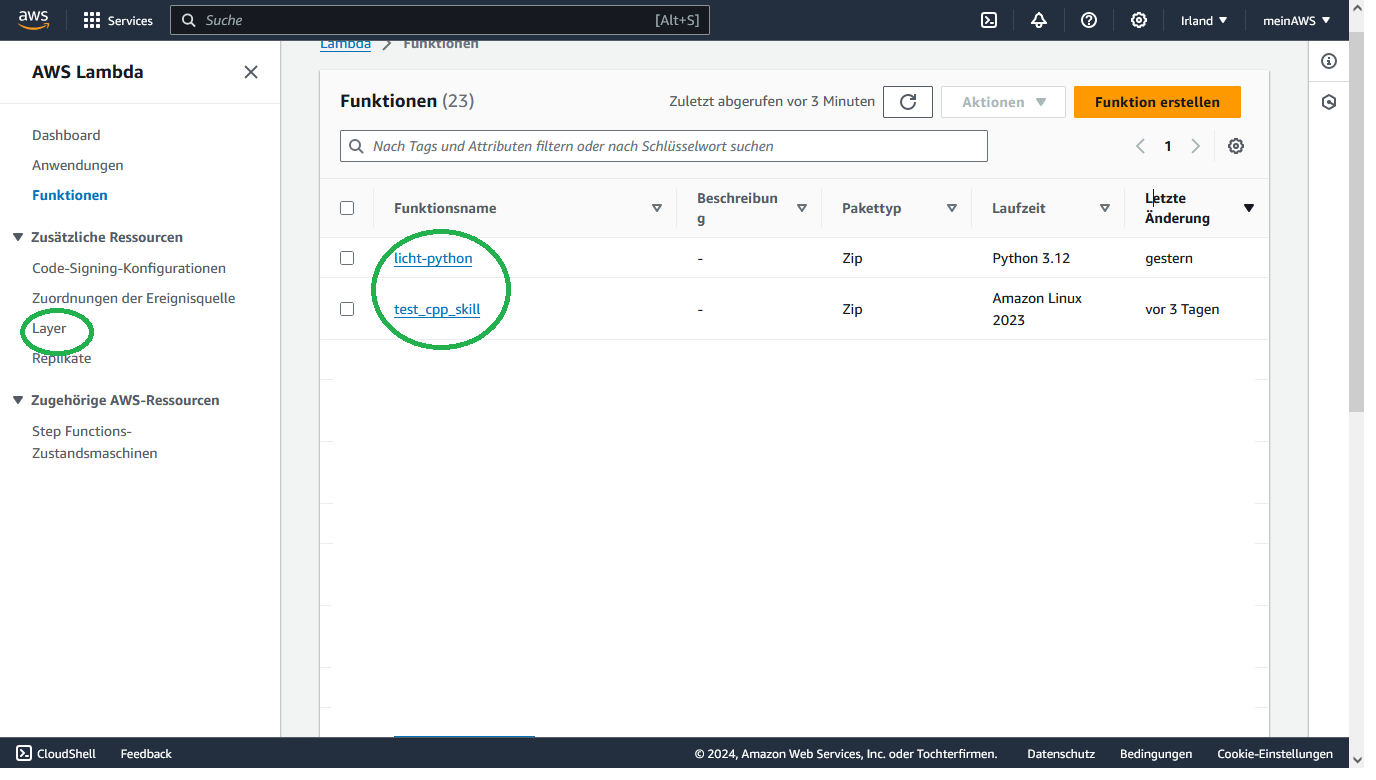Open Datenschutz footer link
This screenshot has width=1376, height=780.
click(1061, 754)
